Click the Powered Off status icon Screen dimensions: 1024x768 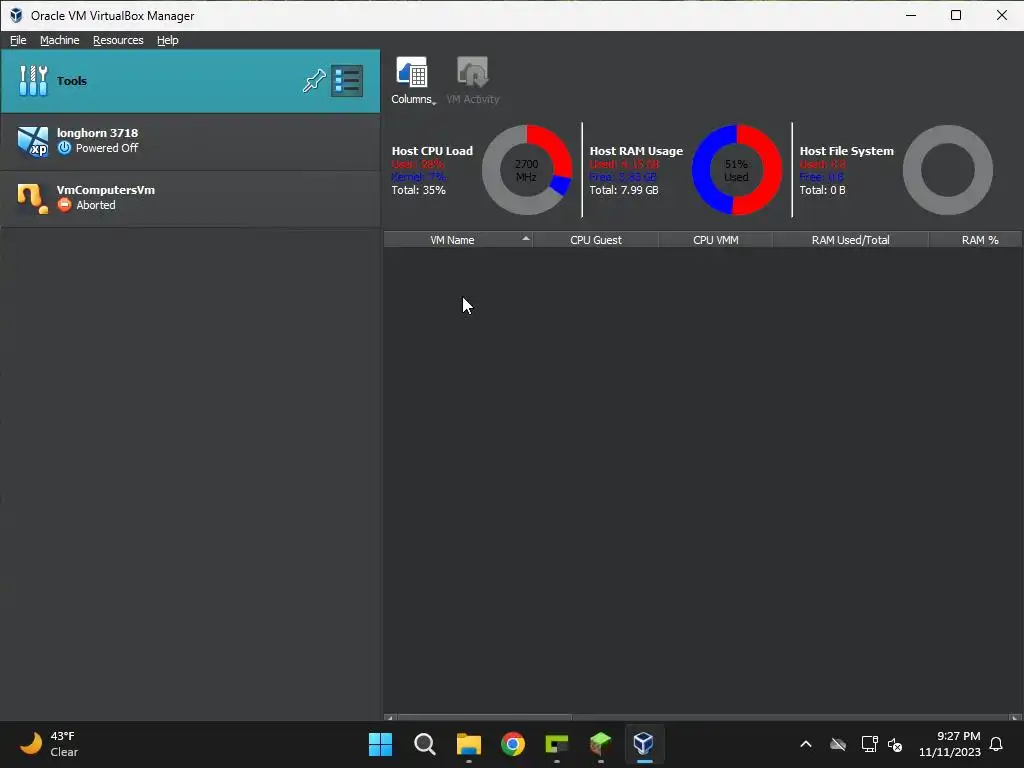64,148
